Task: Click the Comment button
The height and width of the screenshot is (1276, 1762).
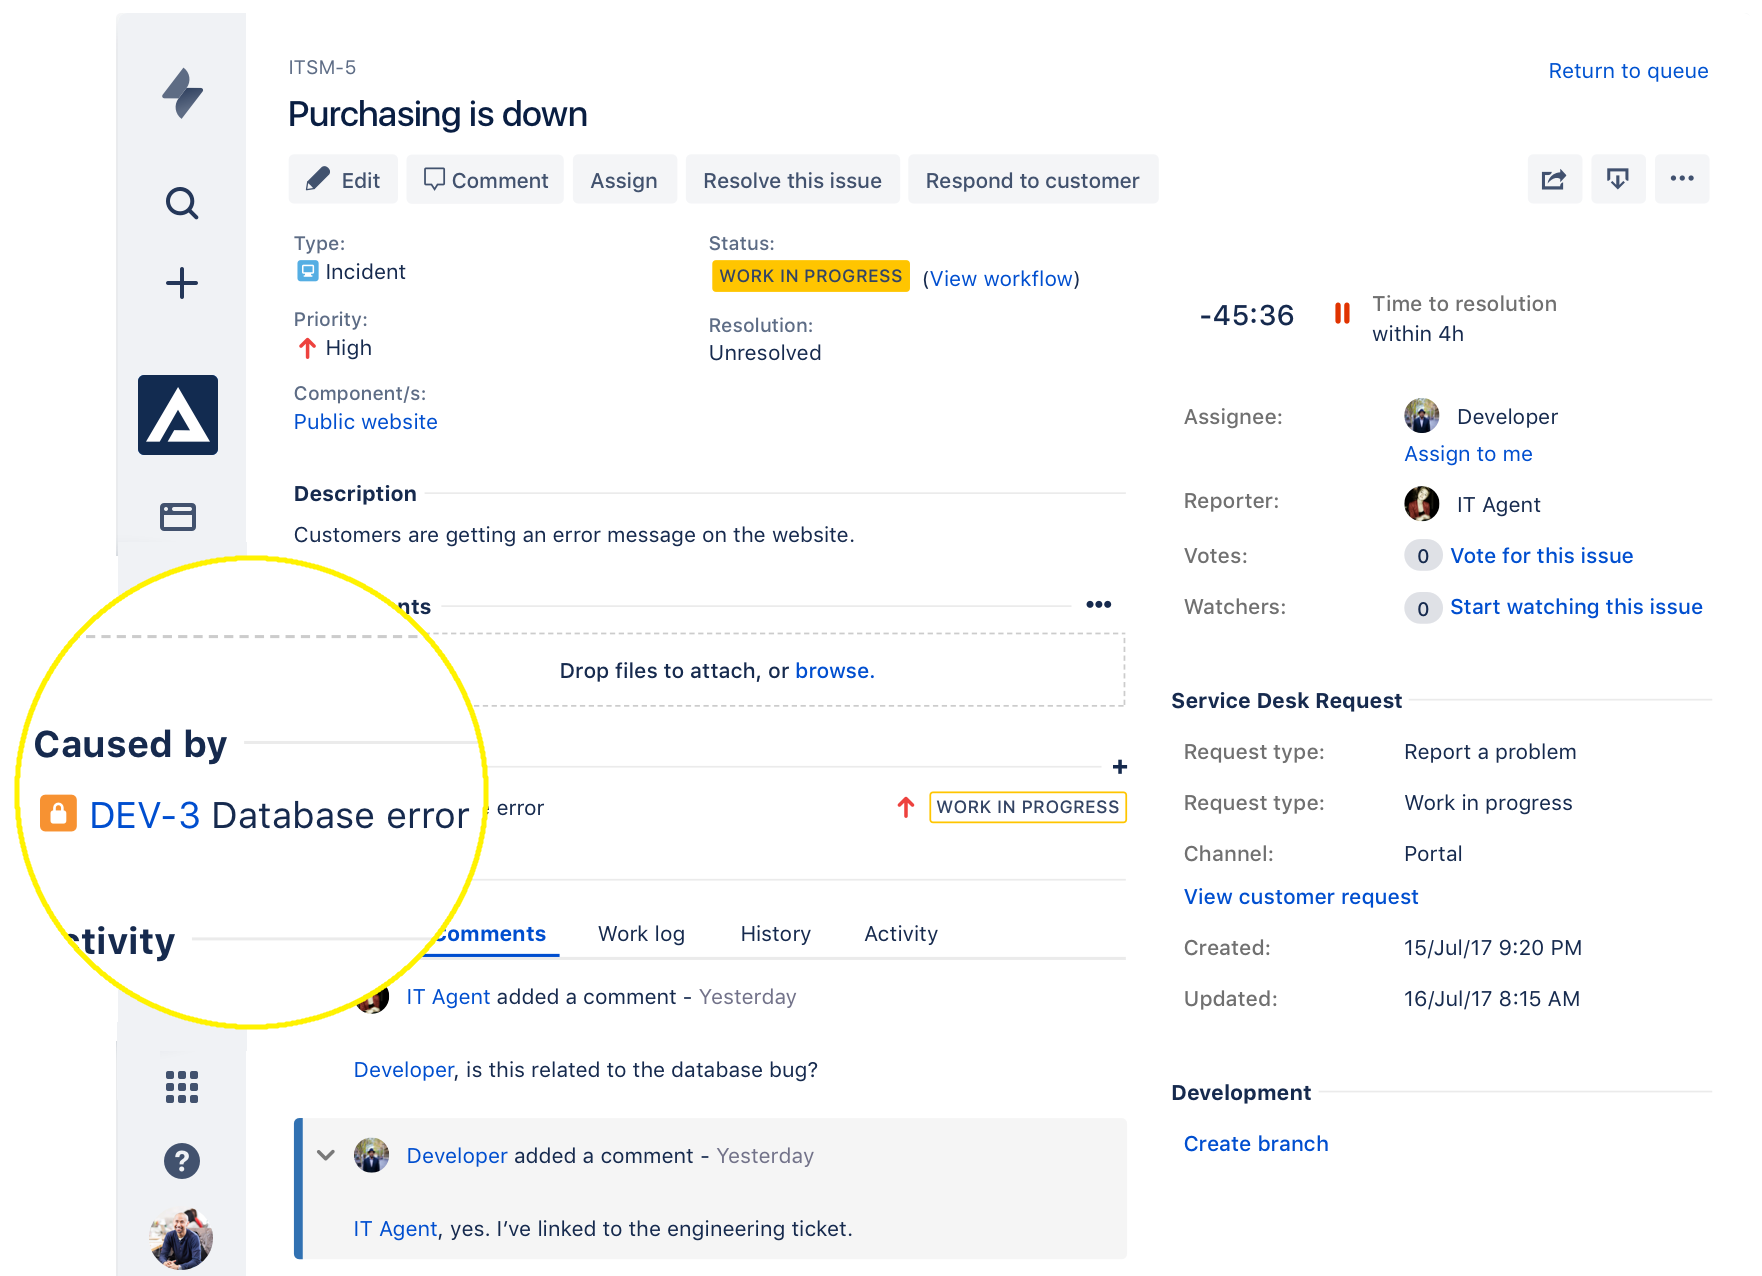Action: point(485,179)
